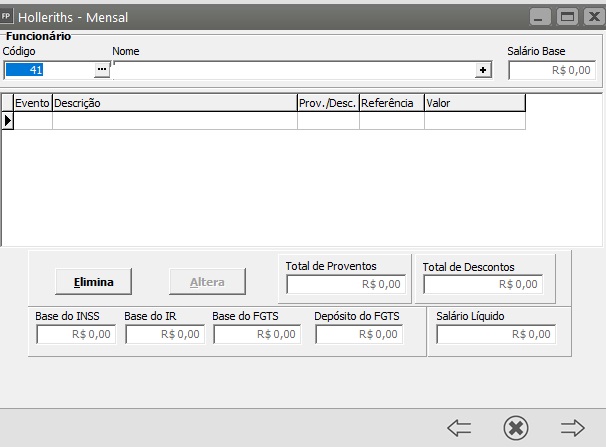Focus the Nome text field
This screenshot has height=447, width=606.
294,70
